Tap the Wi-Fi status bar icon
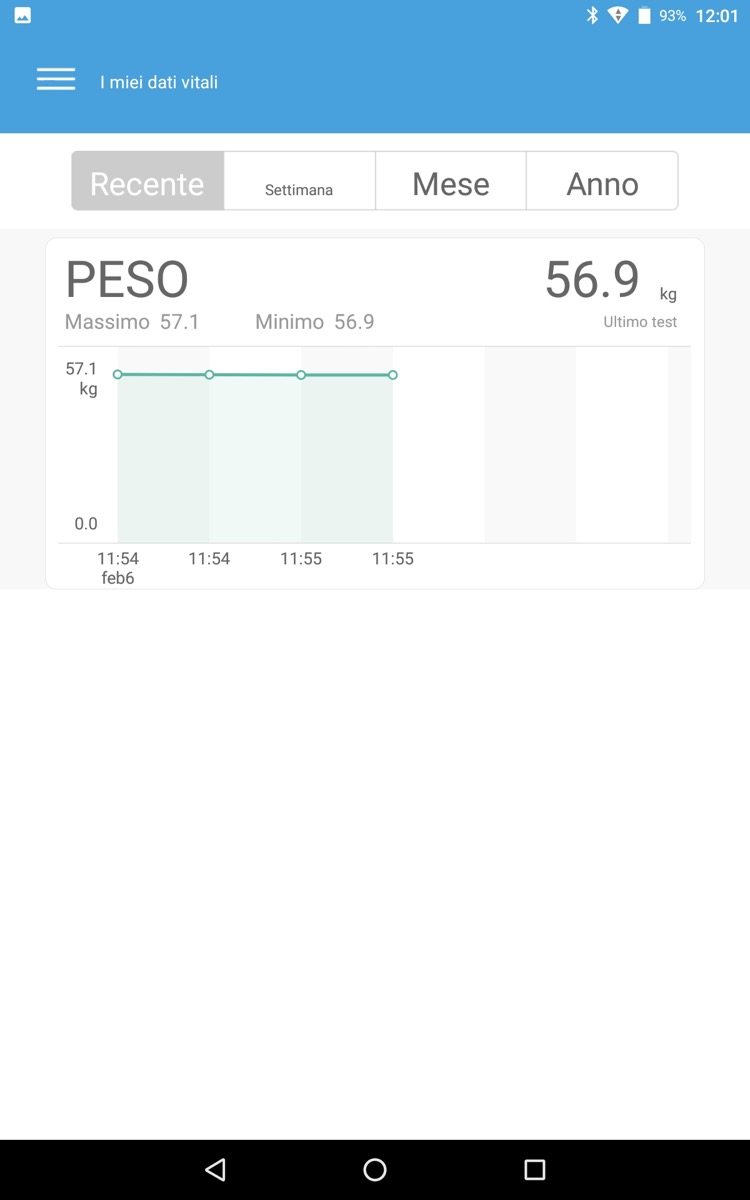Viewport: 750px width, 1200px height. coord(618,15)
